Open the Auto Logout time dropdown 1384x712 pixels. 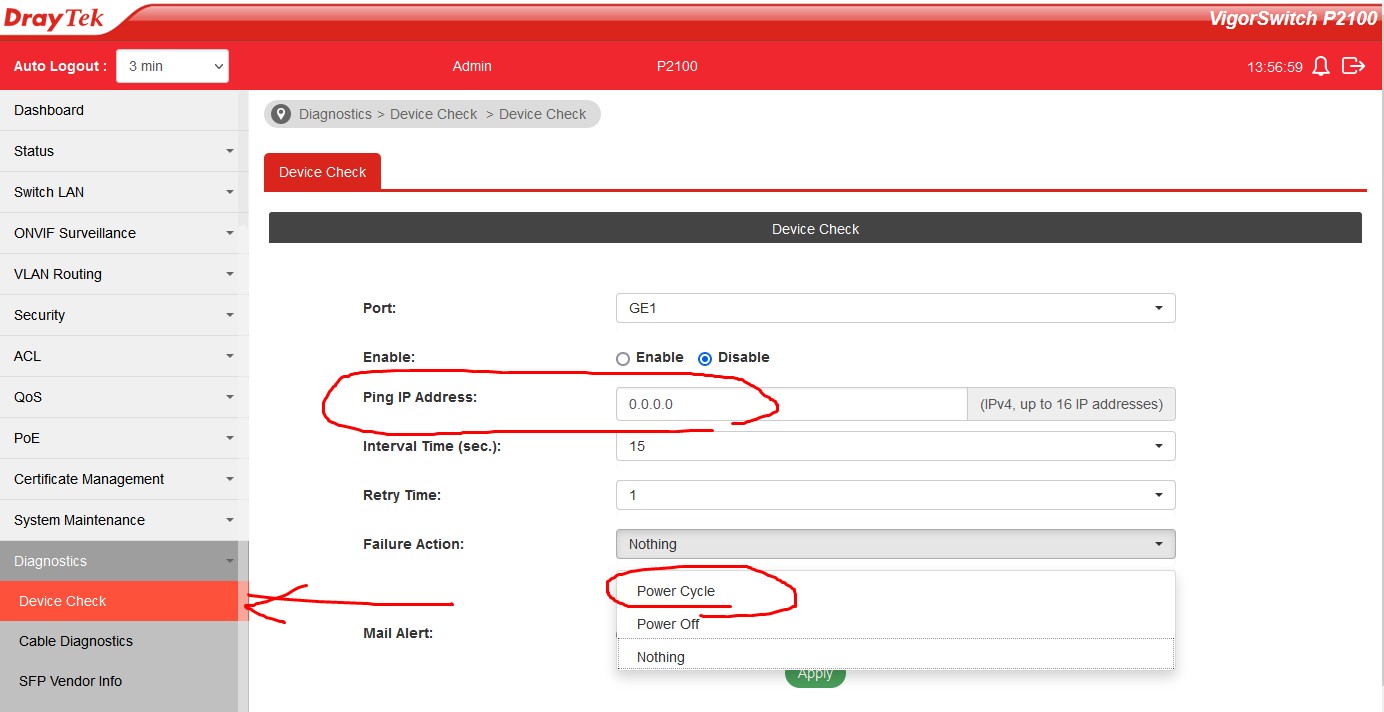[x=172, y=66]
